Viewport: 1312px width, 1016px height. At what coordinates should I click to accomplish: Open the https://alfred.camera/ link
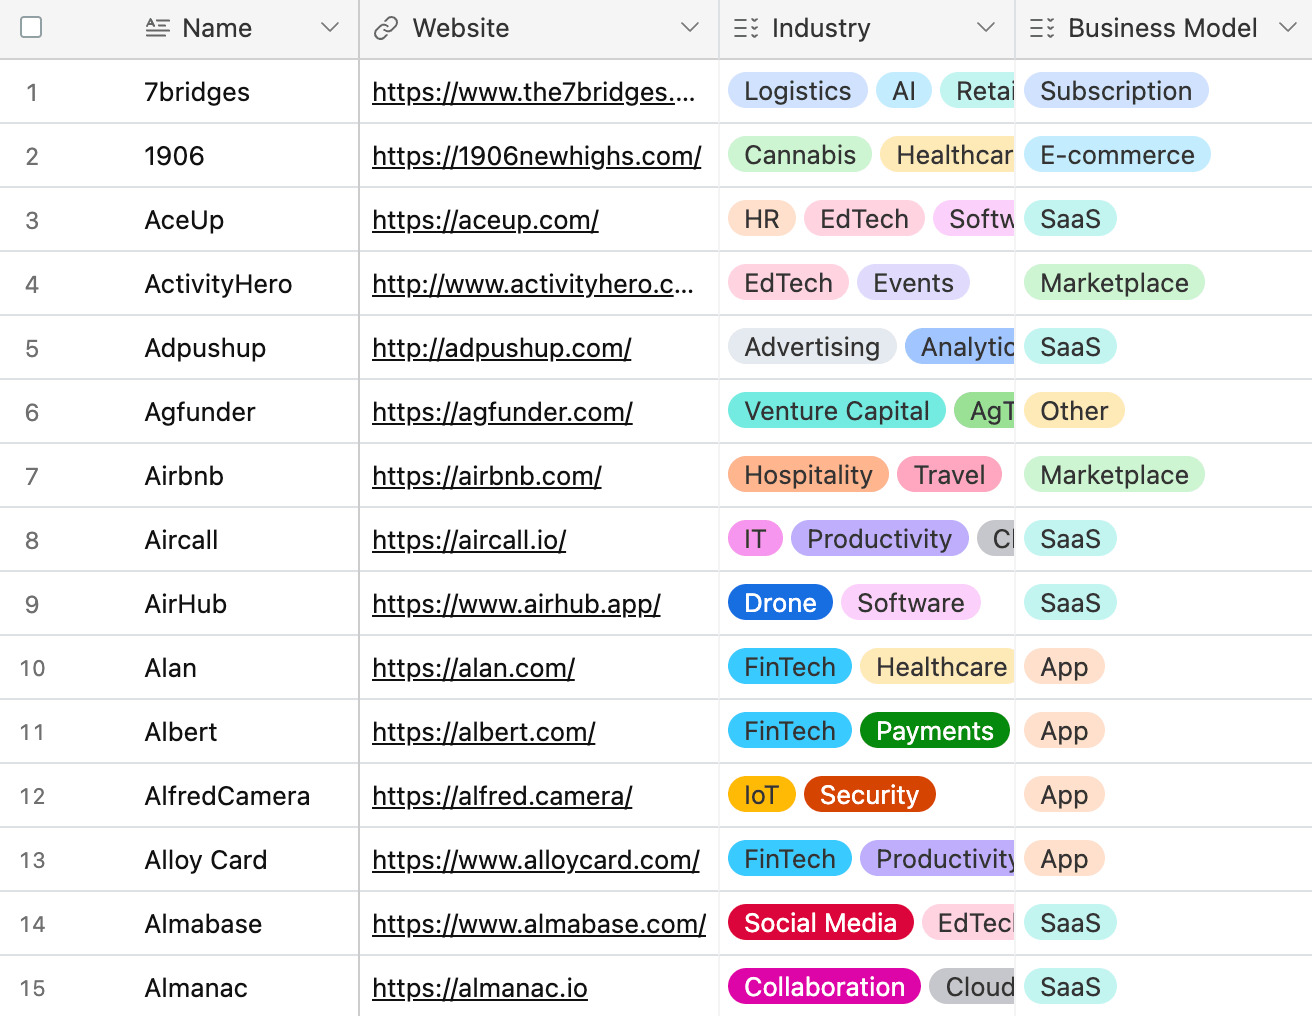(x=502, y=796)
